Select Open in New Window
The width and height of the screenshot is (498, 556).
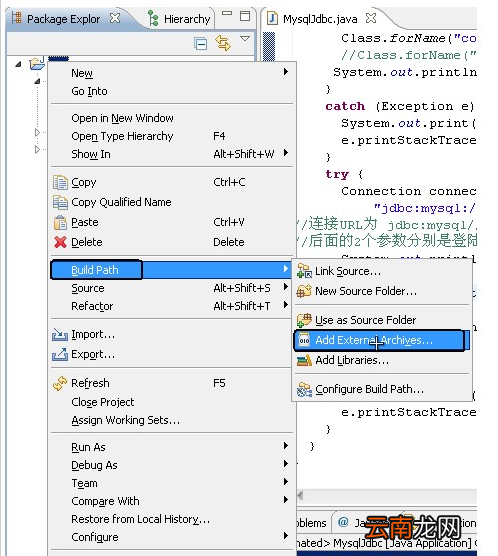coord(172,118)
